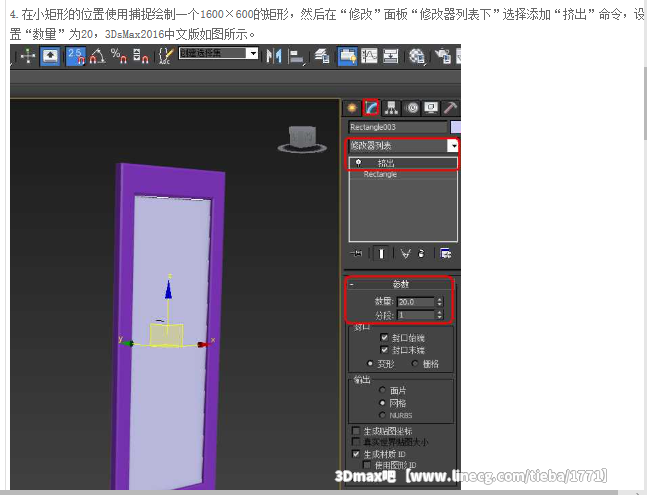
Task: Click Make Unique icon
Action: point(406,253)
